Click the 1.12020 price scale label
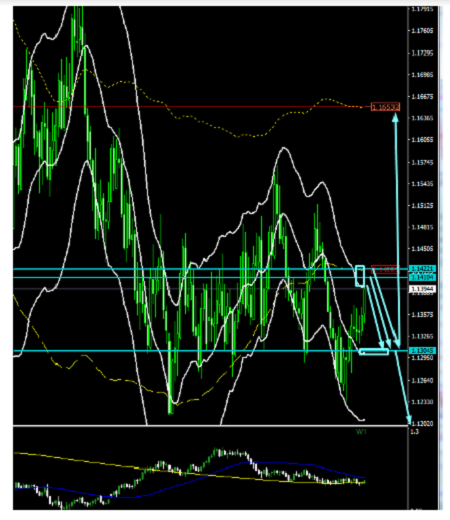The height and width of the screenshot is (520, 450). point(422,424)
